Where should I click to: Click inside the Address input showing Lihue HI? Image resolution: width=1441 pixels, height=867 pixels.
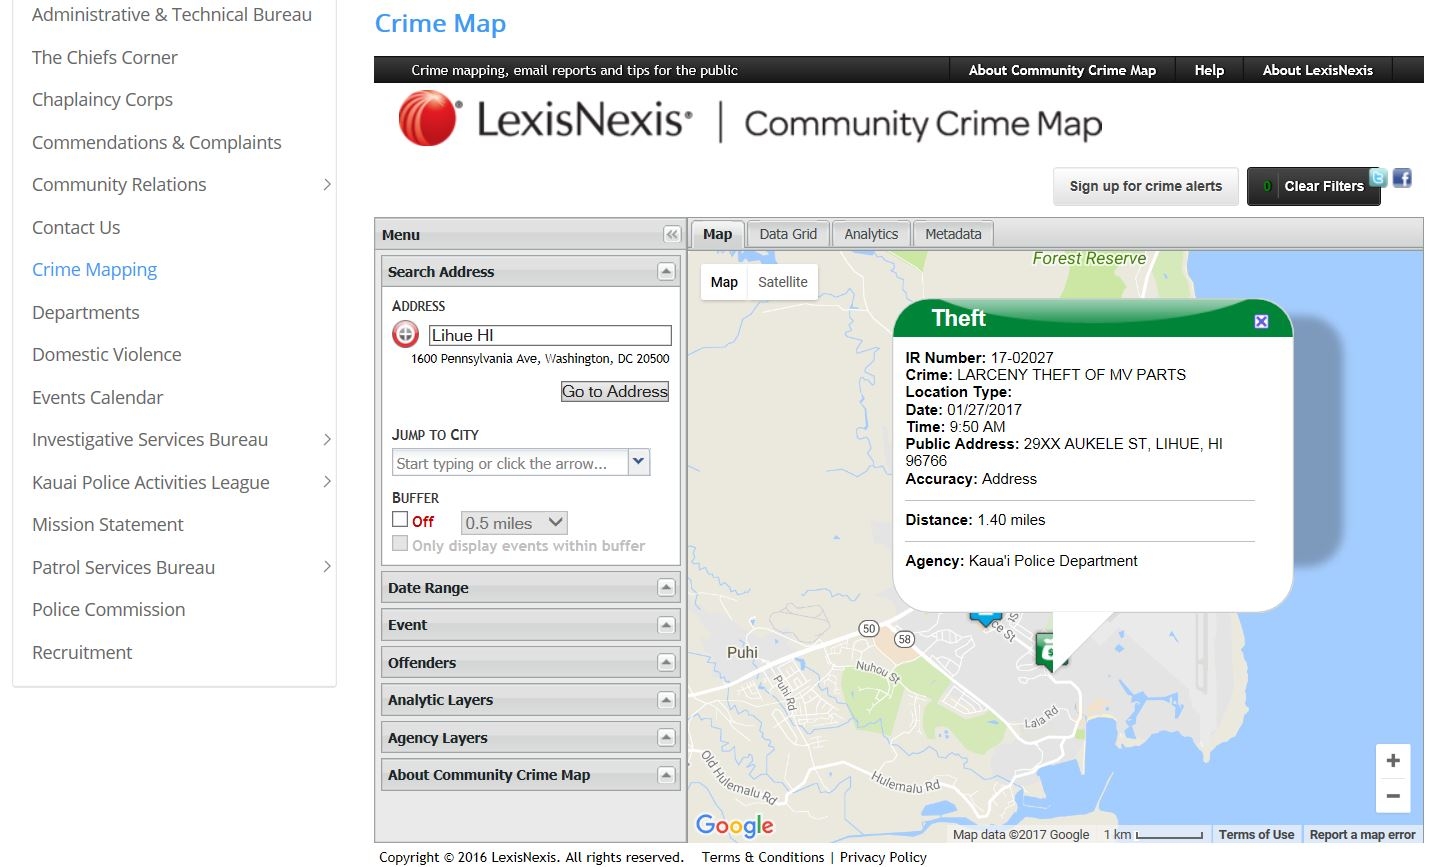(549, 334)
